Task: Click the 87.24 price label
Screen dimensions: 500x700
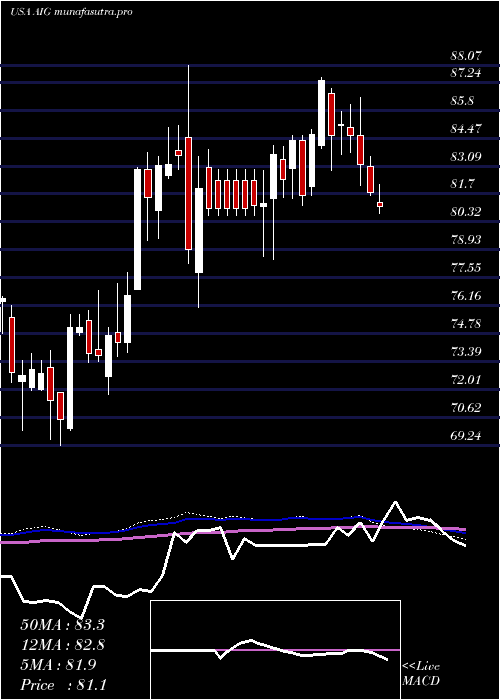Action: point(466,73)
